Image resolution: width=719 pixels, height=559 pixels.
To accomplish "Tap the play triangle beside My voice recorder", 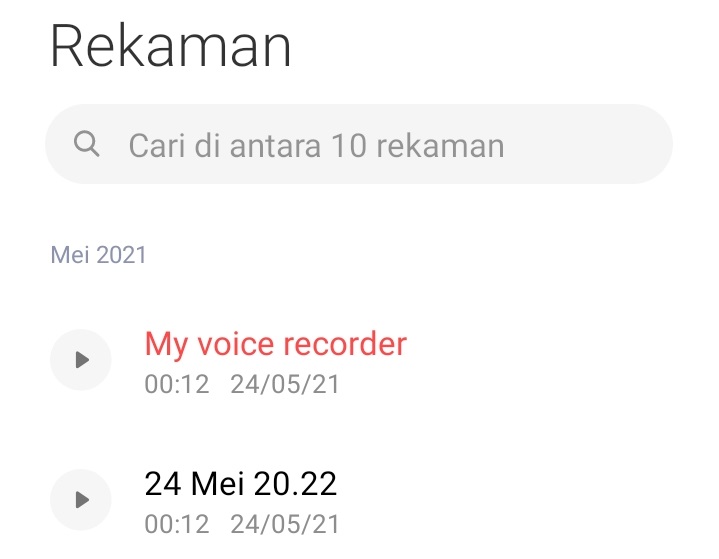I will click(83, 360).
